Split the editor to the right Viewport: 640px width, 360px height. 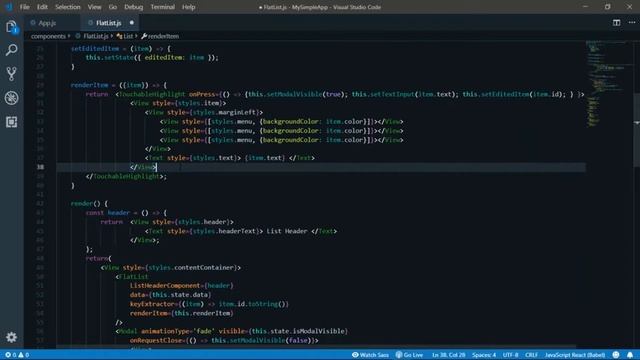click(x=616, y=23)
